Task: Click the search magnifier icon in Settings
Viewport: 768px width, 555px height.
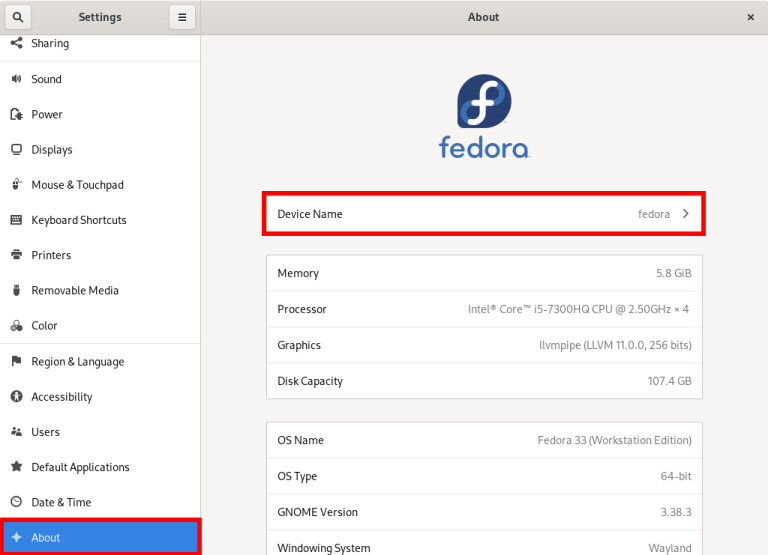Action: [18, 17]
